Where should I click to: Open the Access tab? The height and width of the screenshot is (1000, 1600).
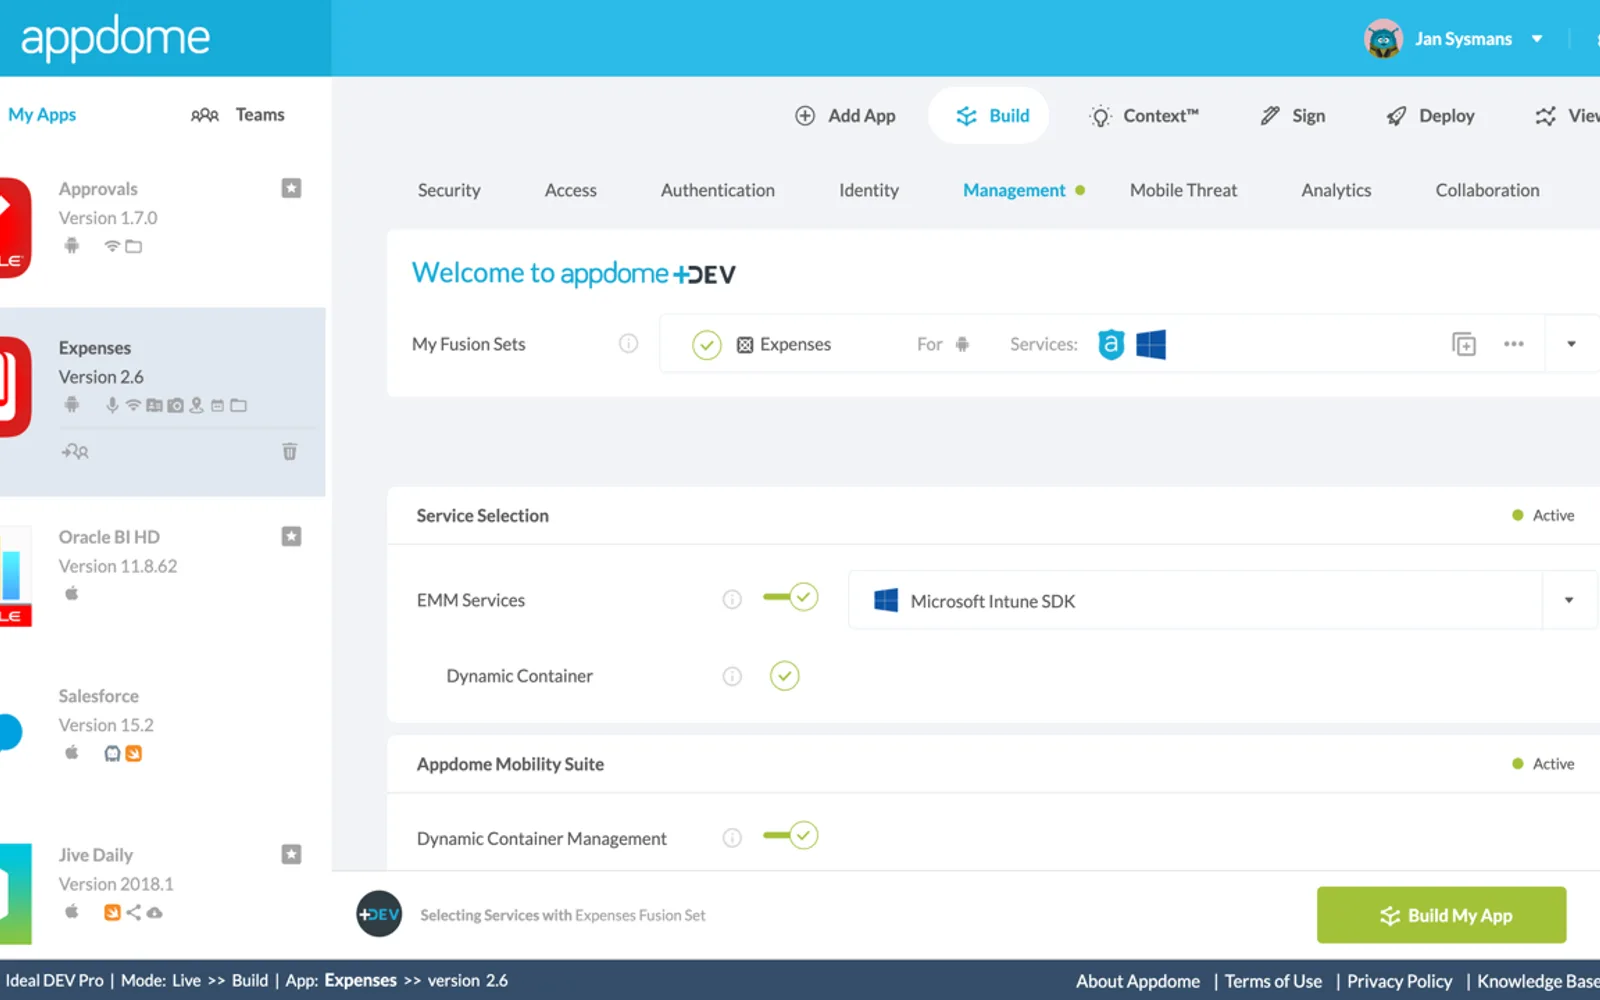coord(570,190)
